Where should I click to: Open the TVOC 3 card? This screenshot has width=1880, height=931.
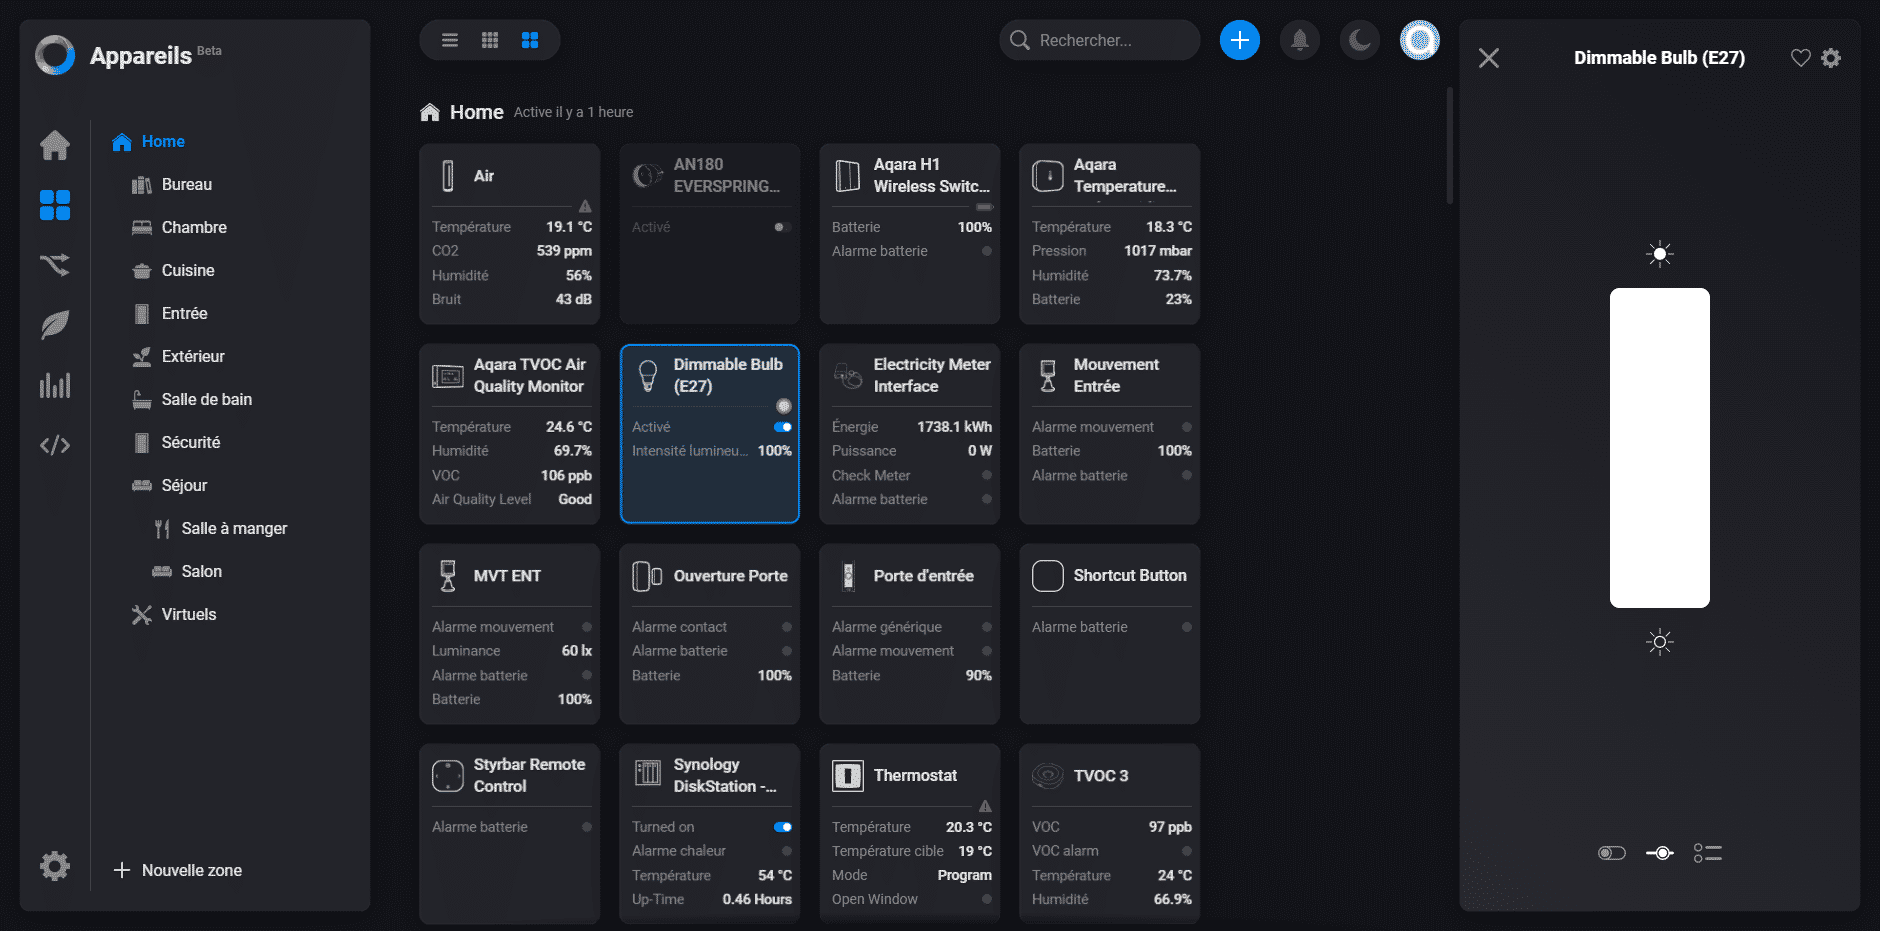pyautogui.click(x=1110, y=834)
